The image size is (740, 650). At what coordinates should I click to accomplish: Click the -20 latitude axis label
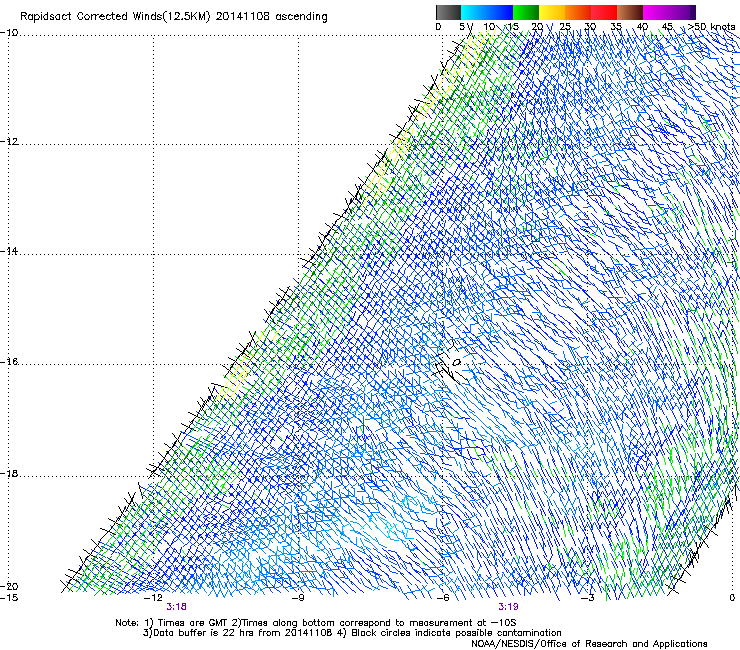tap(9, 586)
